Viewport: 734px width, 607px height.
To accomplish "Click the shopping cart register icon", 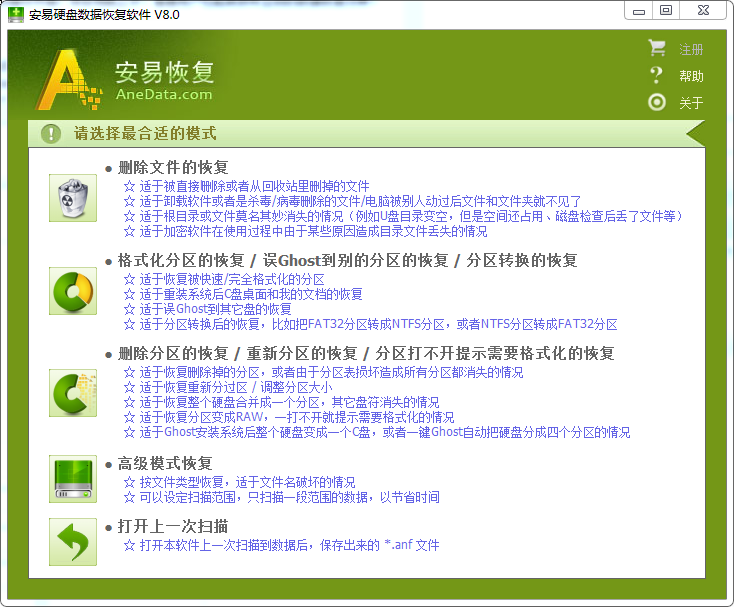I will point(657,48).
